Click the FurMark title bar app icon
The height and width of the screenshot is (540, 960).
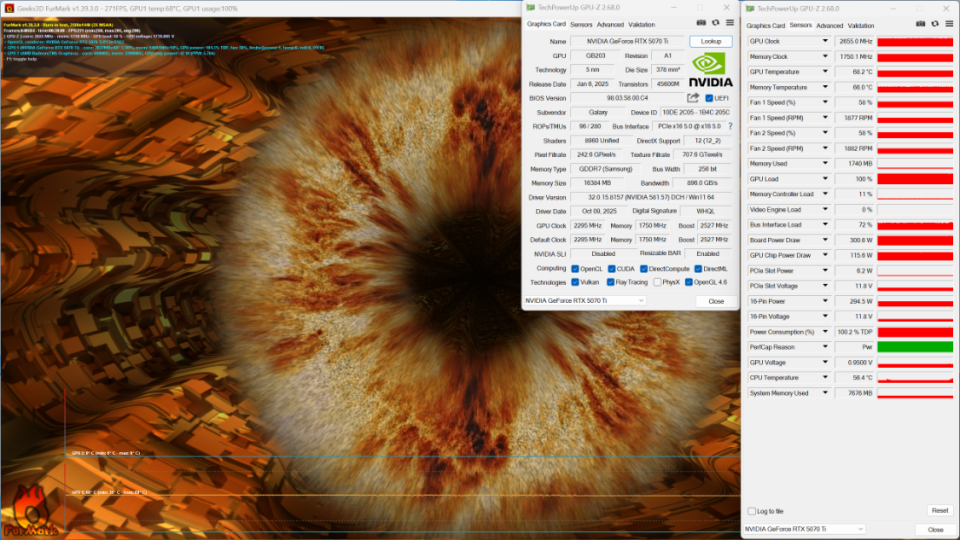(9, 9)
